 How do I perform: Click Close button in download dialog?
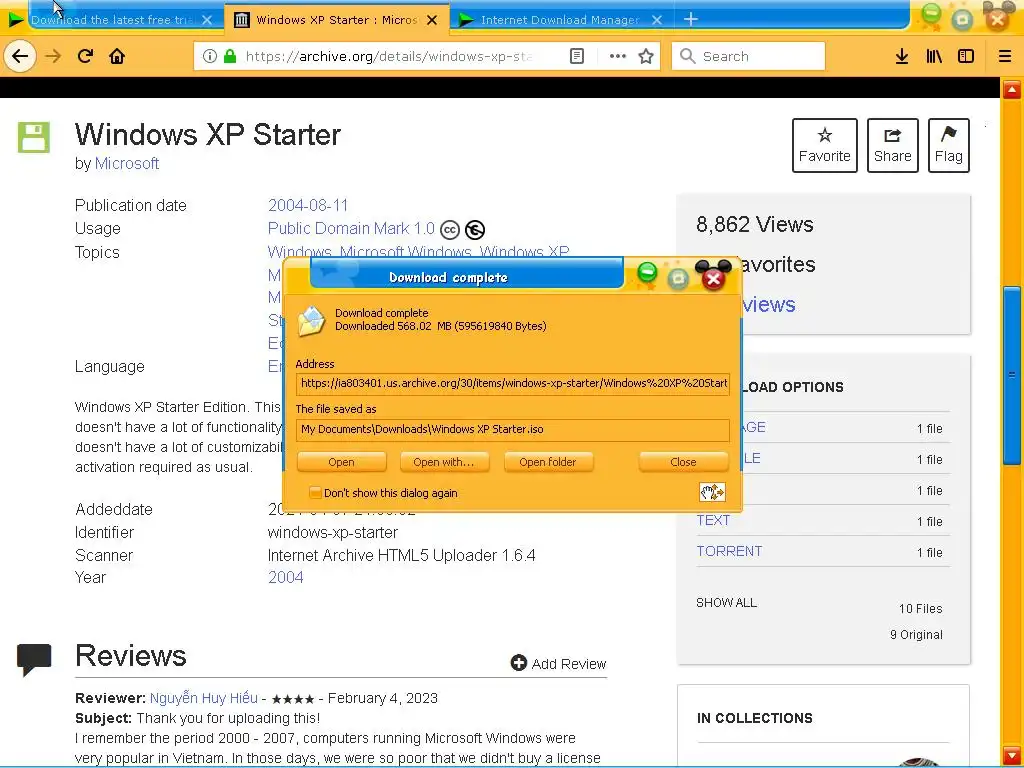pyautogui.click(x=683, y=462)
